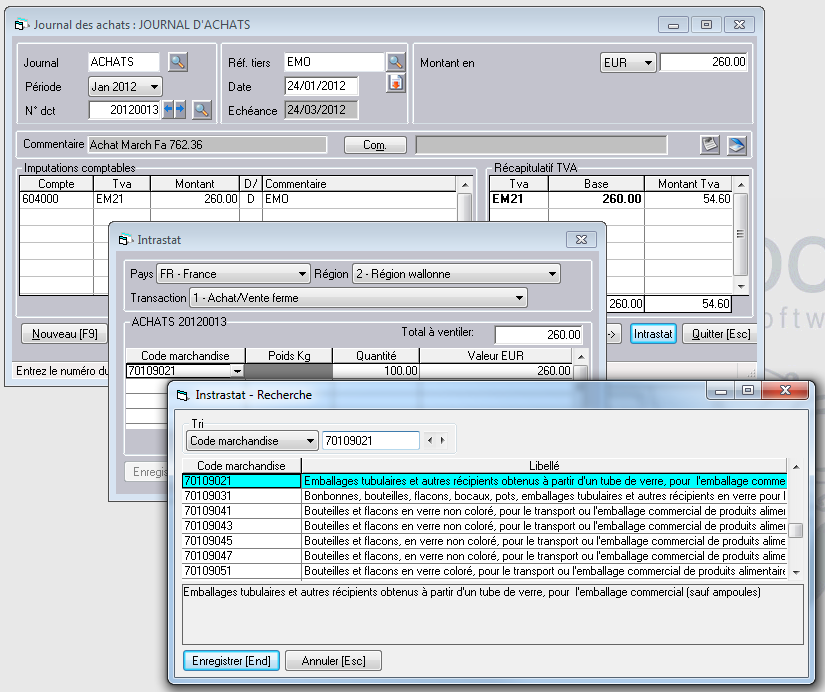Click the Total à ventiler field
The image size is (825, 692).
tap(539, 335)
